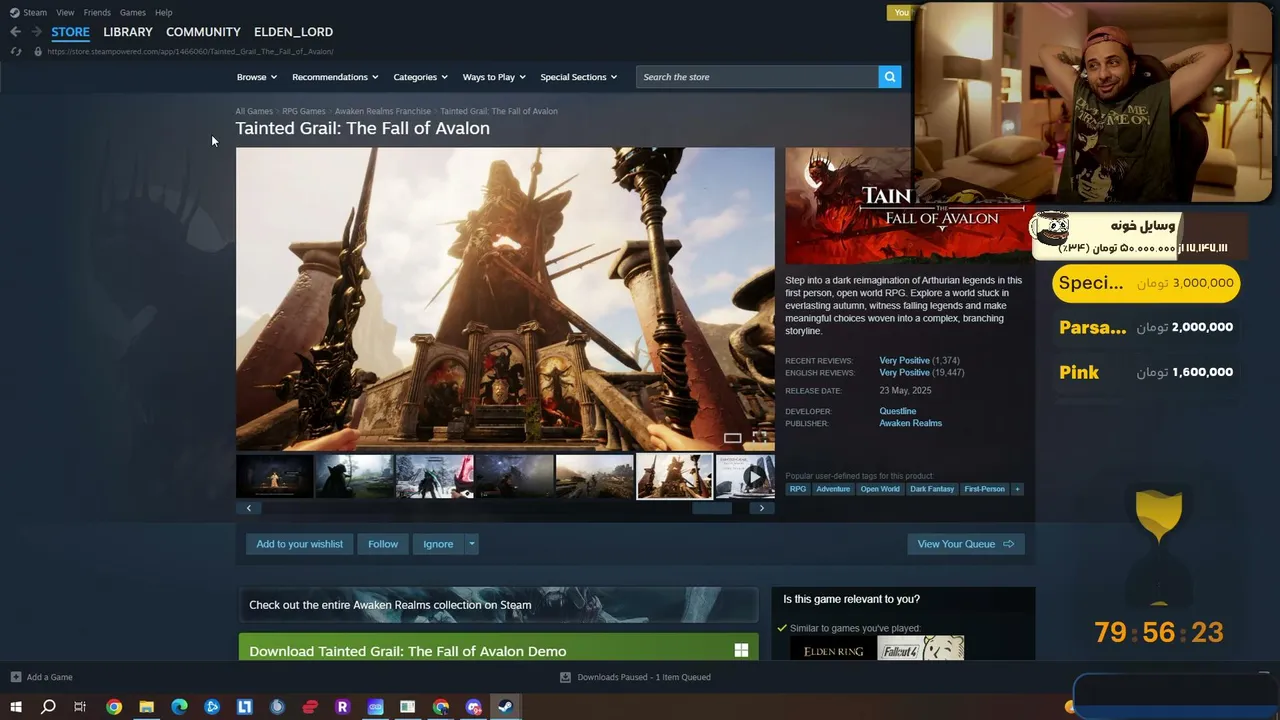This screenshot has height=720, width=1280.
Task: Go forward with the Steam forward arrow
Action: coord(36,32)
